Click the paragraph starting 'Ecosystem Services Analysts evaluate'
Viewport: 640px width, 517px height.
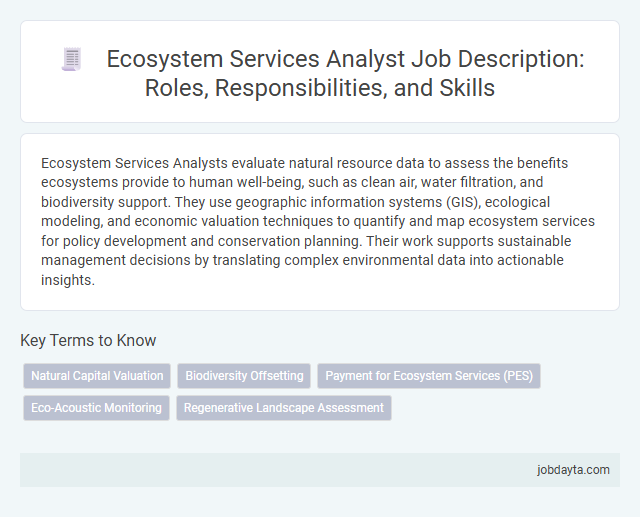pyautogui.click(x=318, y=221)
